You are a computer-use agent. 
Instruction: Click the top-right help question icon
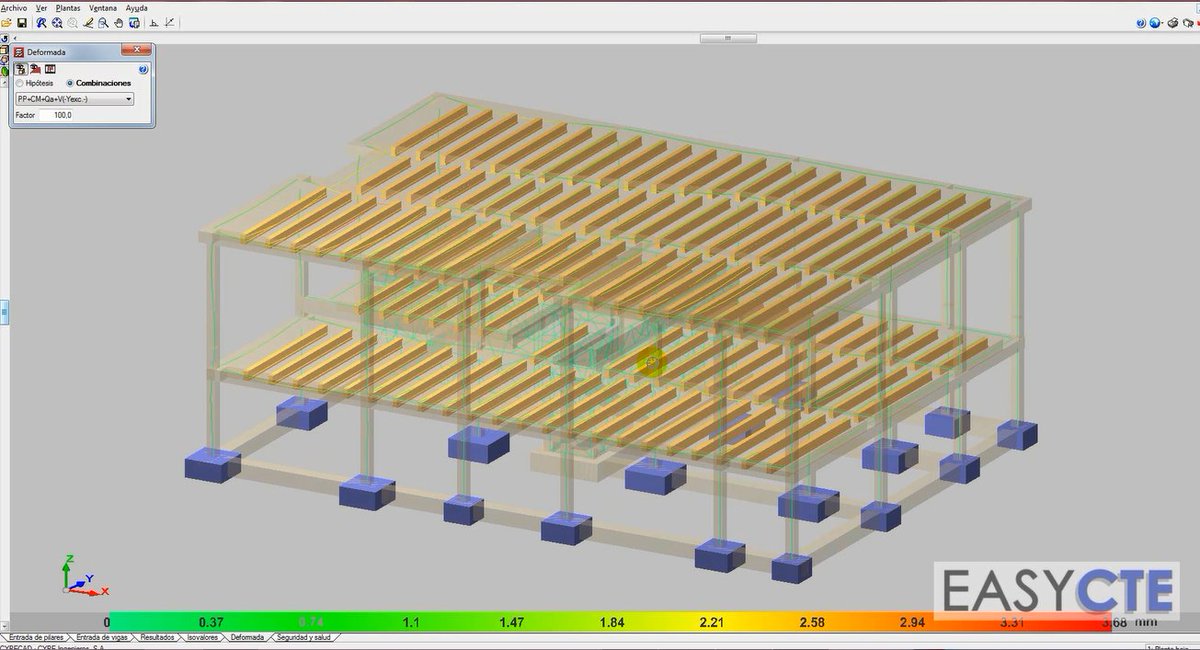click(x=1140, y=23)
